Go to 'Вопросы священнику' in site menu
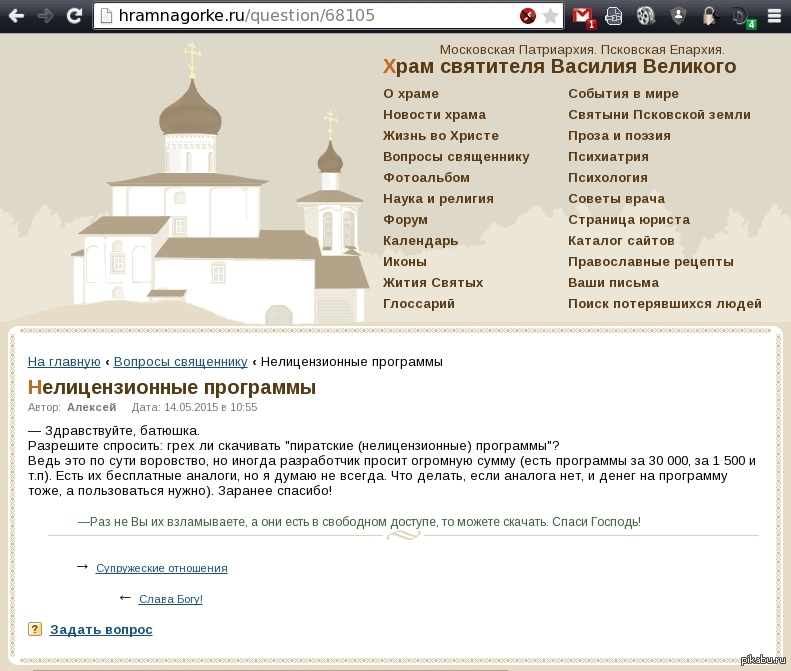 click(456, 156)
